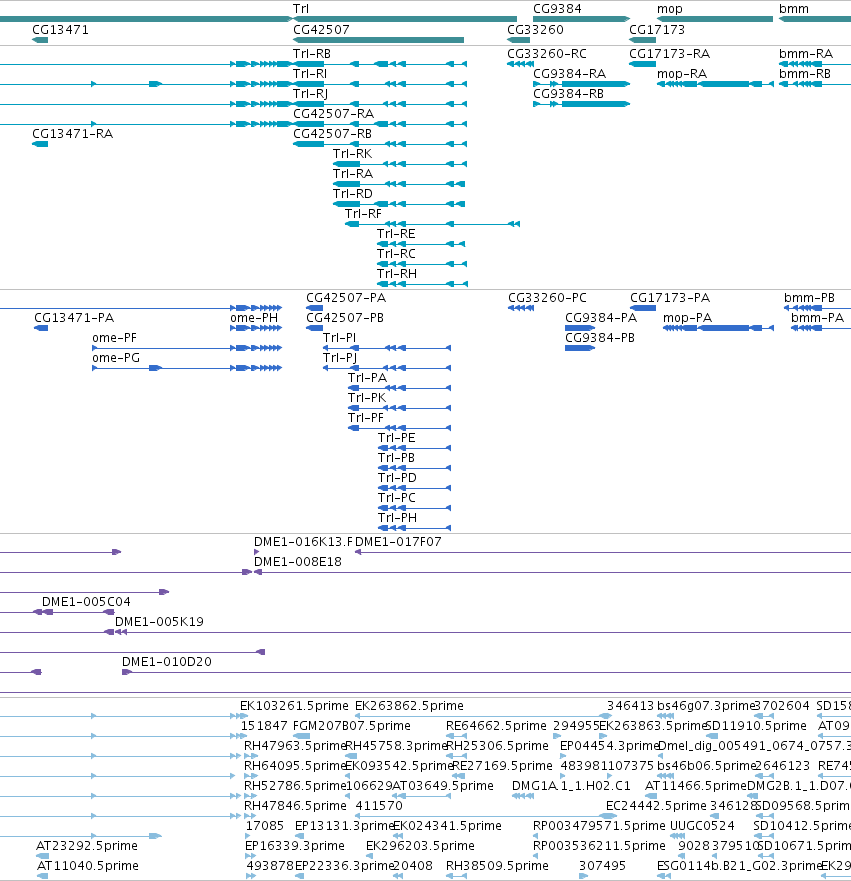Select transcript label Trl-RC
This screenshot has width=851, height=881.
(x=396, y=254)
